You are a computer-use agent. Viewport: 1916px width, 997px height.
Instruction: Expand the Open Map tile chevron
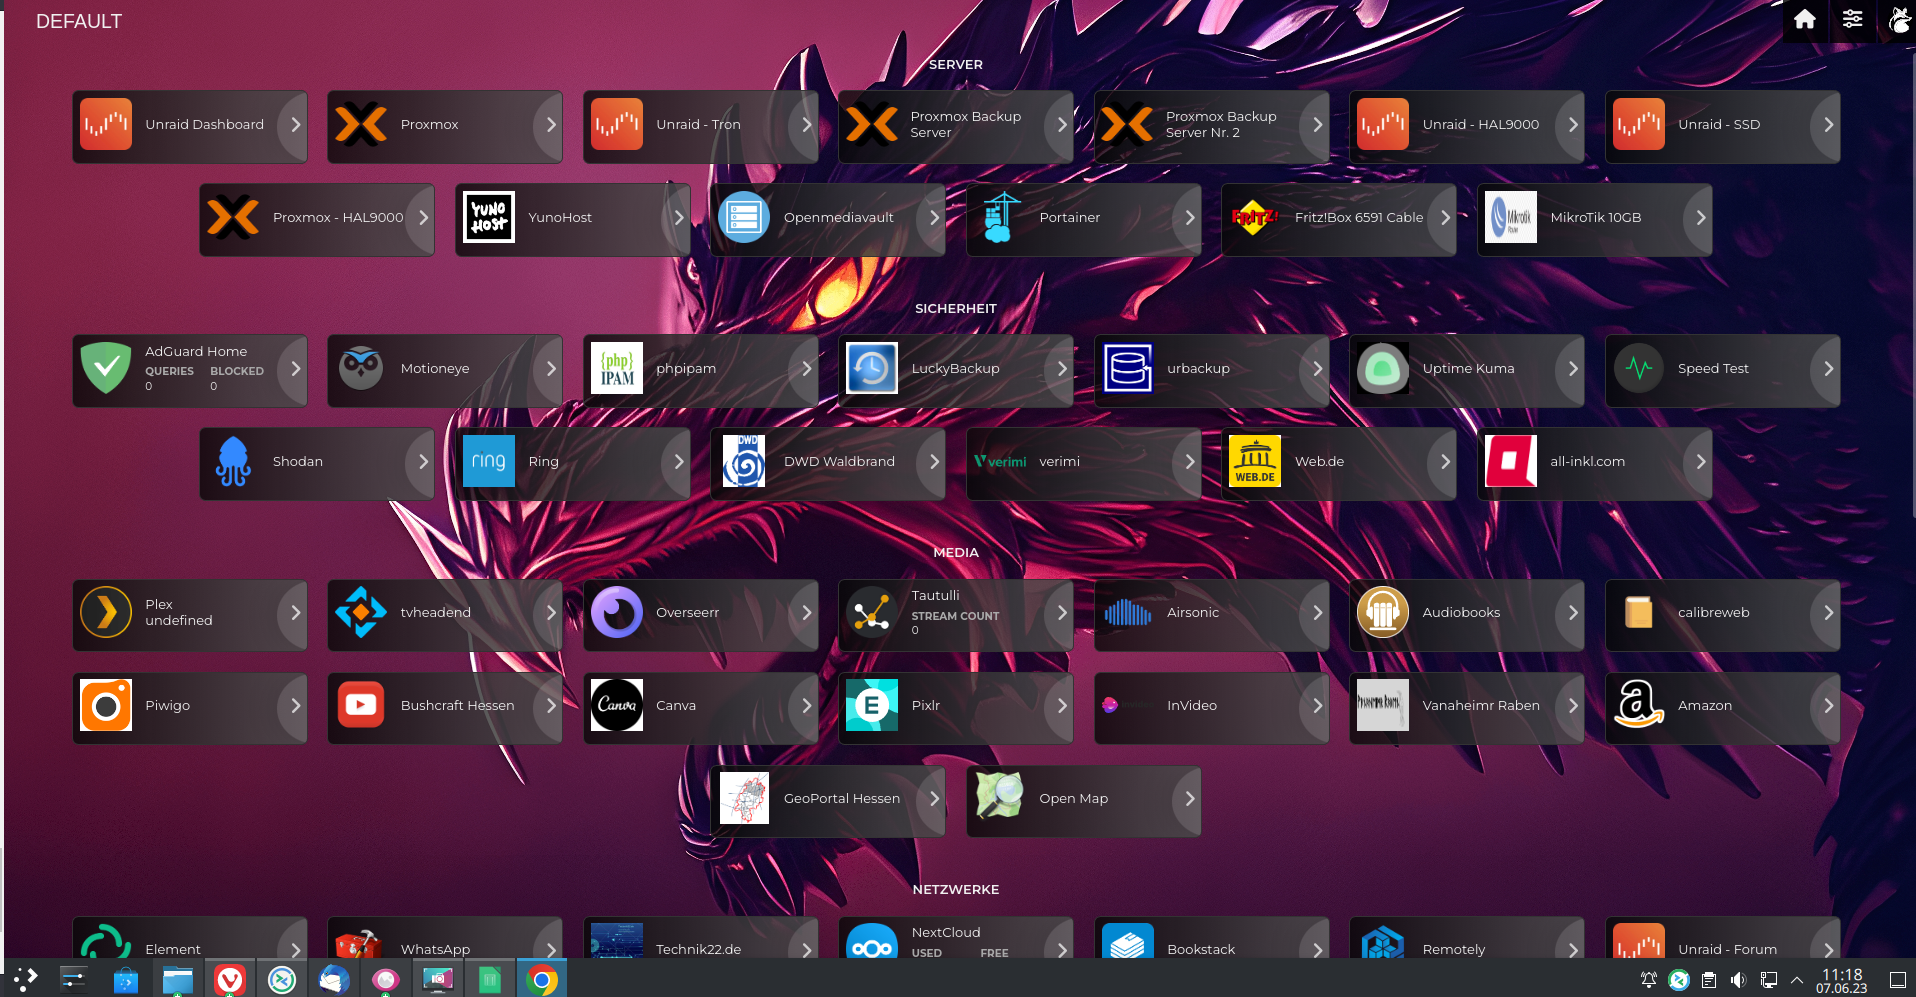pyautogui.click(x=1189, y=799)
